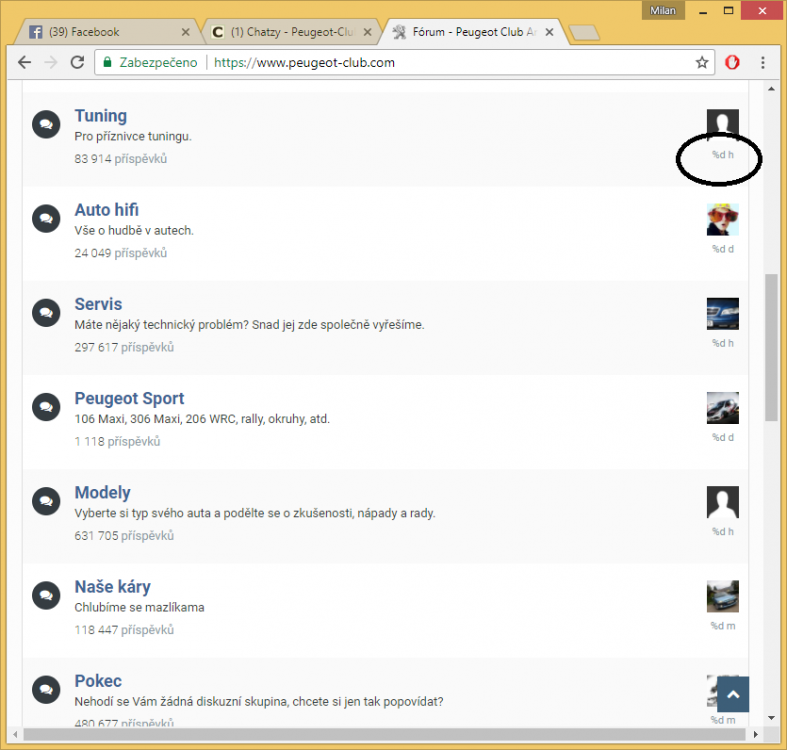Click the '%d d' timestamp in Peugeot Sport row

(723, 437)
